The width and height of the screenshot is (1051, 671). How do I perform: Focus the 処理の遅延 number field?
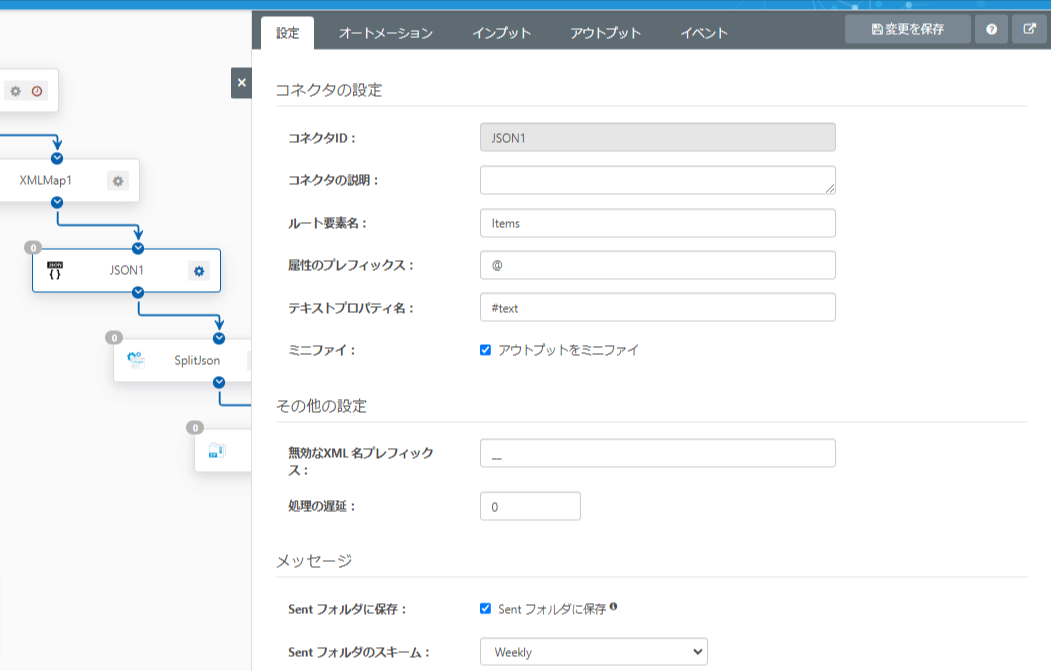click(x=530, y=507)
